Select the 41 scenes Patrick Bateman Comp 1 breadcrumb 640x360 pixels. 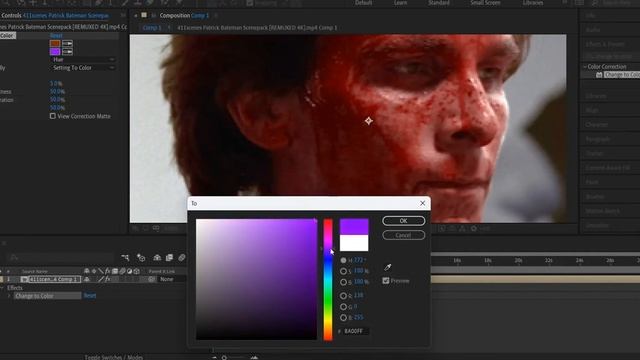pos(257,28)
